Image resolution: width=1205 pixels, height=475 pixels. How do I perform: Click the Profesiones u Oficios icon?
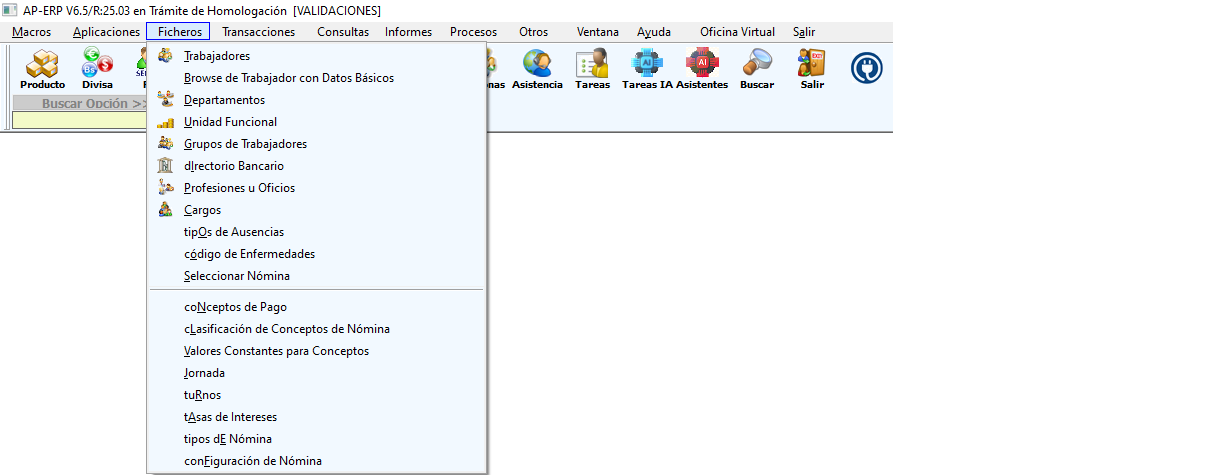[166, 187]
